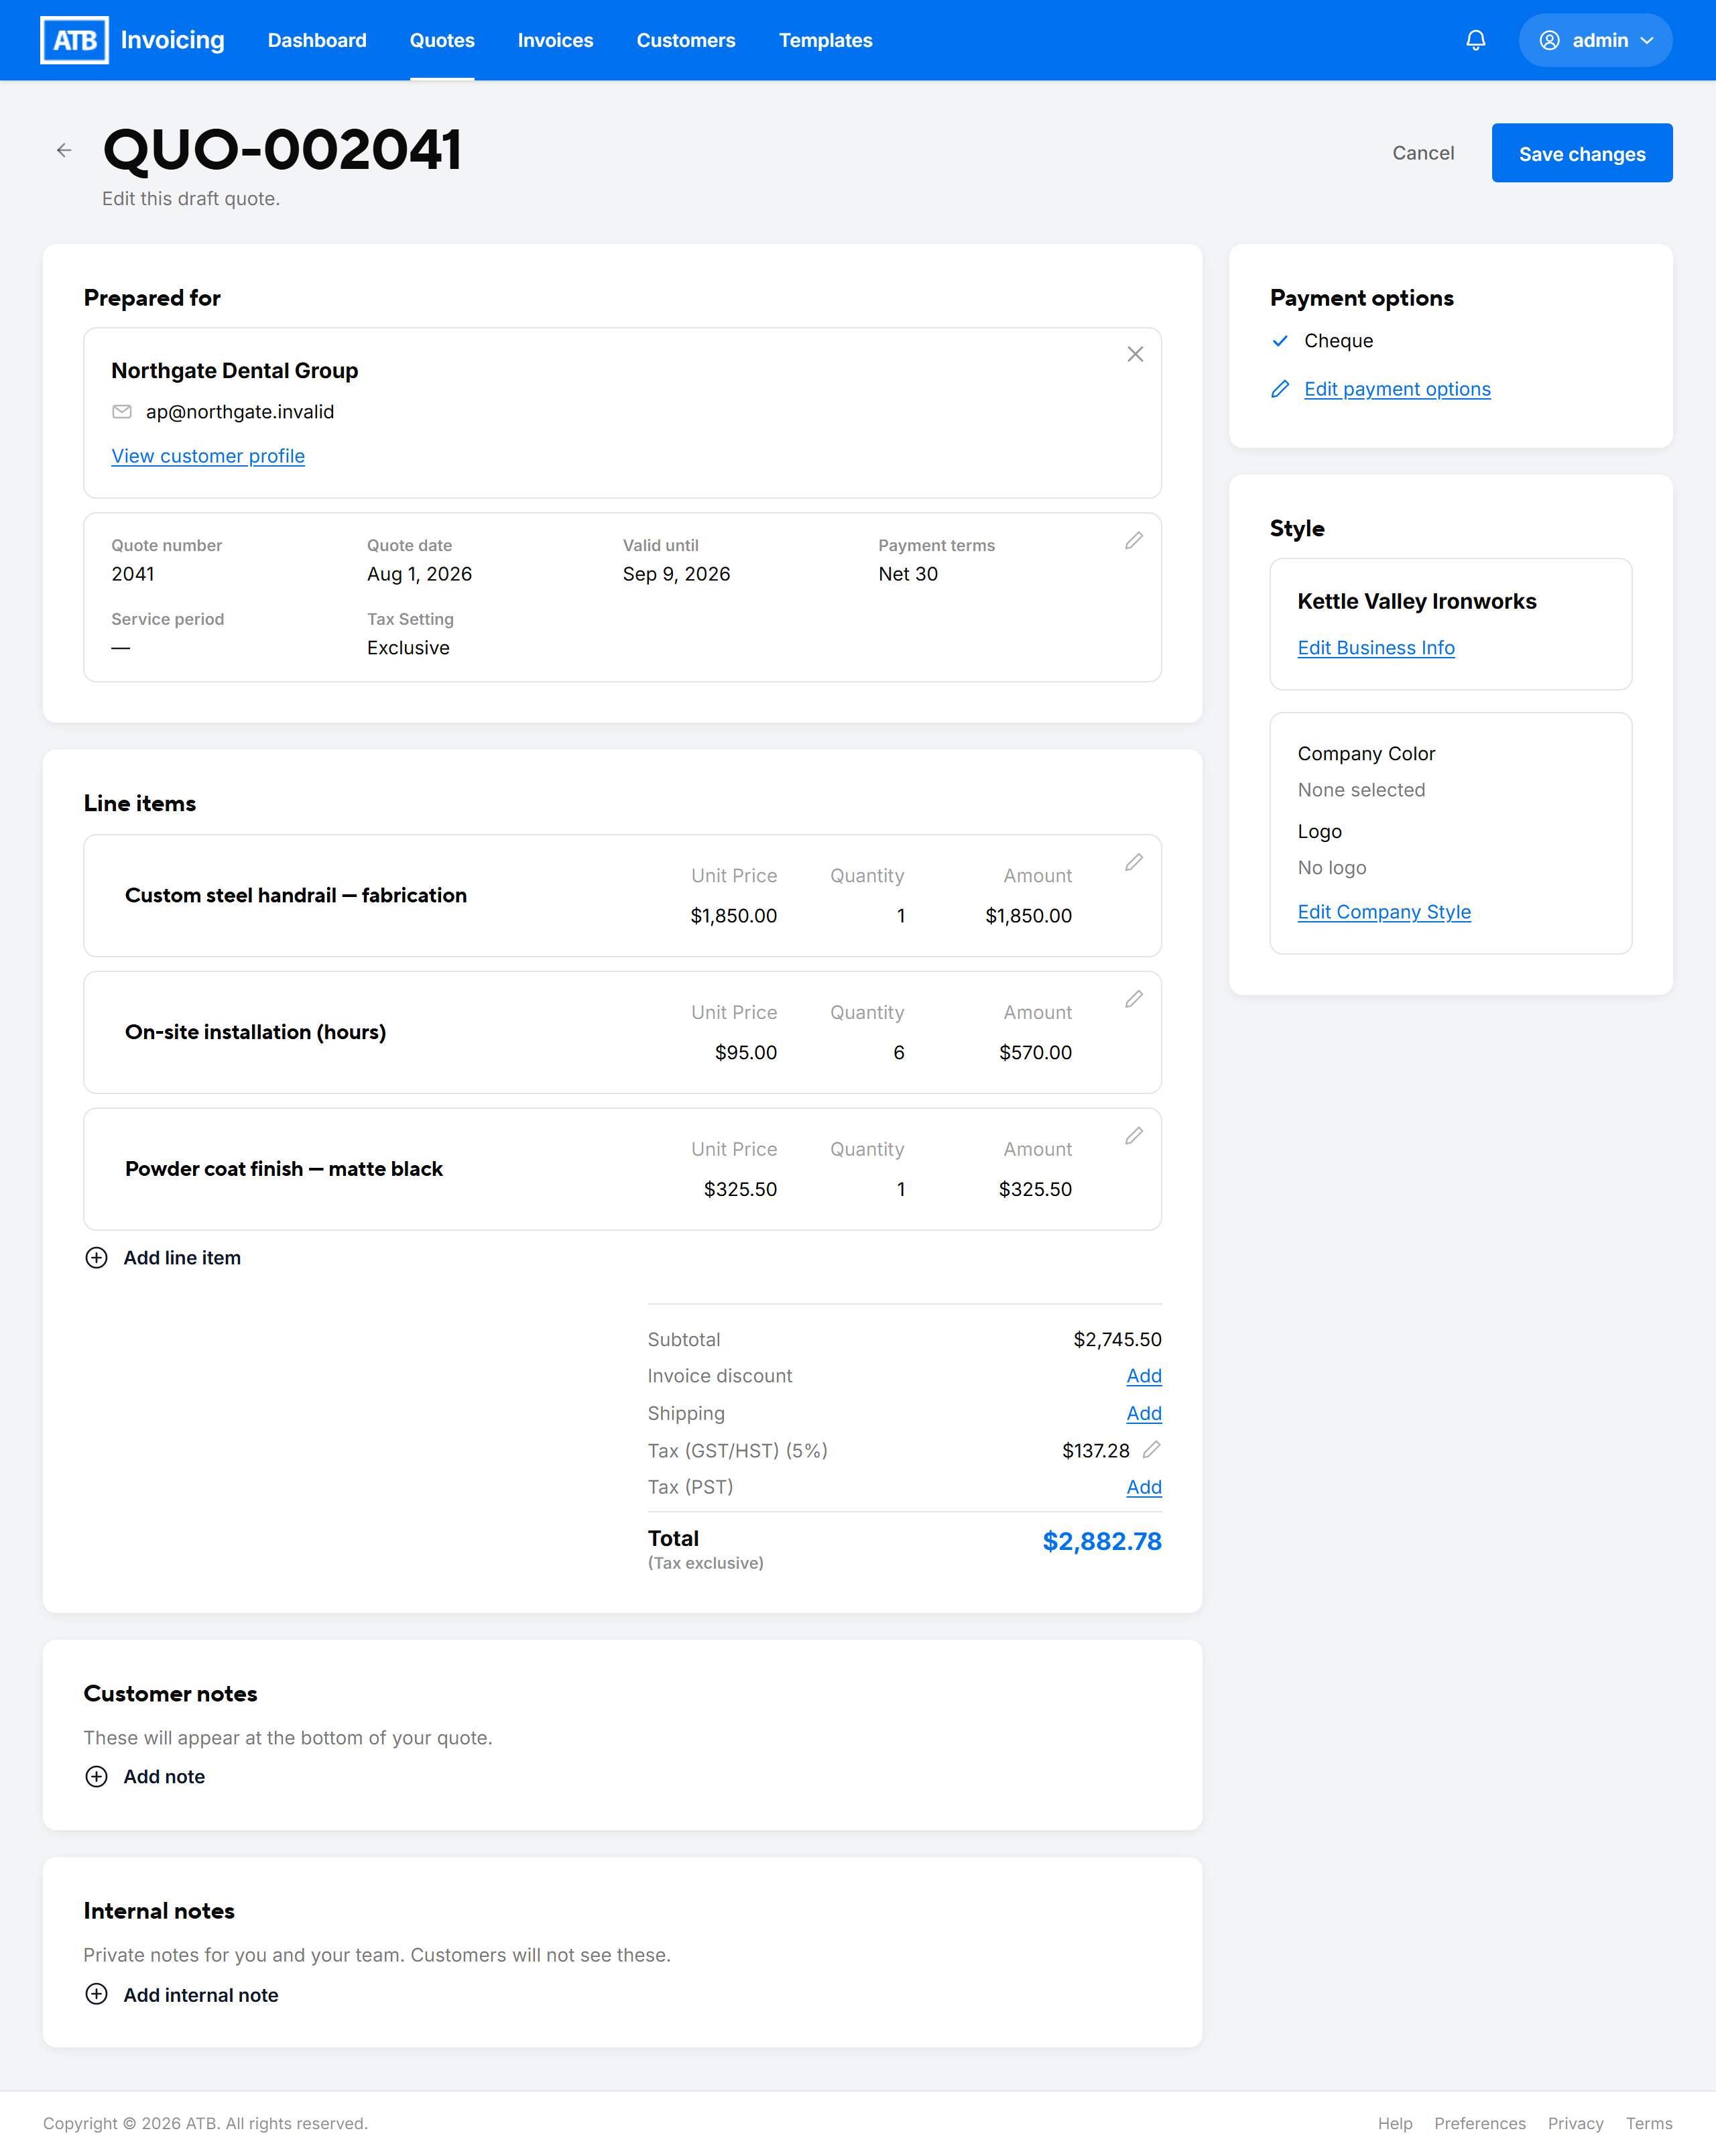
Task: Open the Customers tab
Action: point(686,40)
